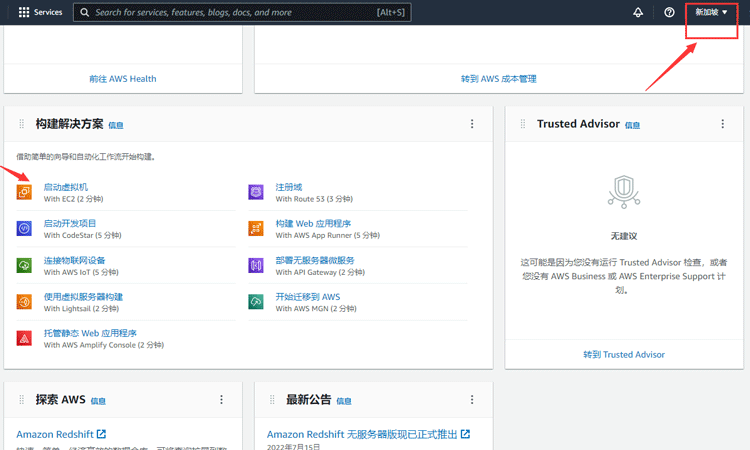Viewport: 750px width, 450px height.
Task: Open 最新公告 widget three-dot menu
Action: [472, 399]
